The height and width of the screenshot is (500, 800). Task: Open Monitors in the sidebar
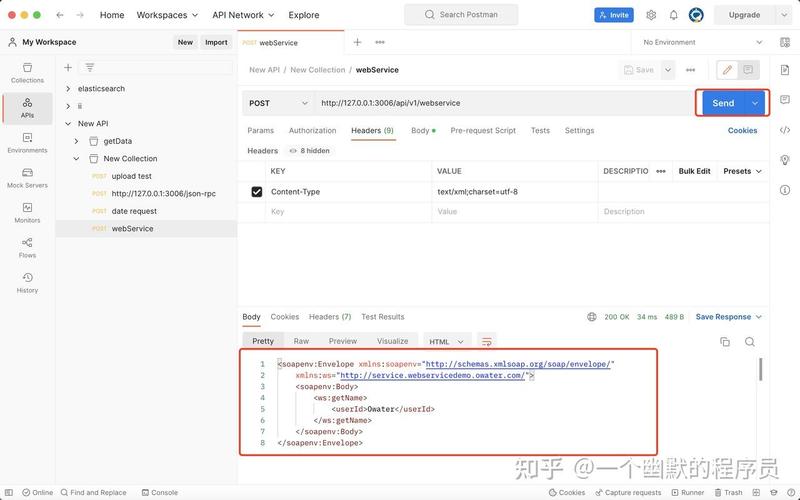[x=28, y=213]
